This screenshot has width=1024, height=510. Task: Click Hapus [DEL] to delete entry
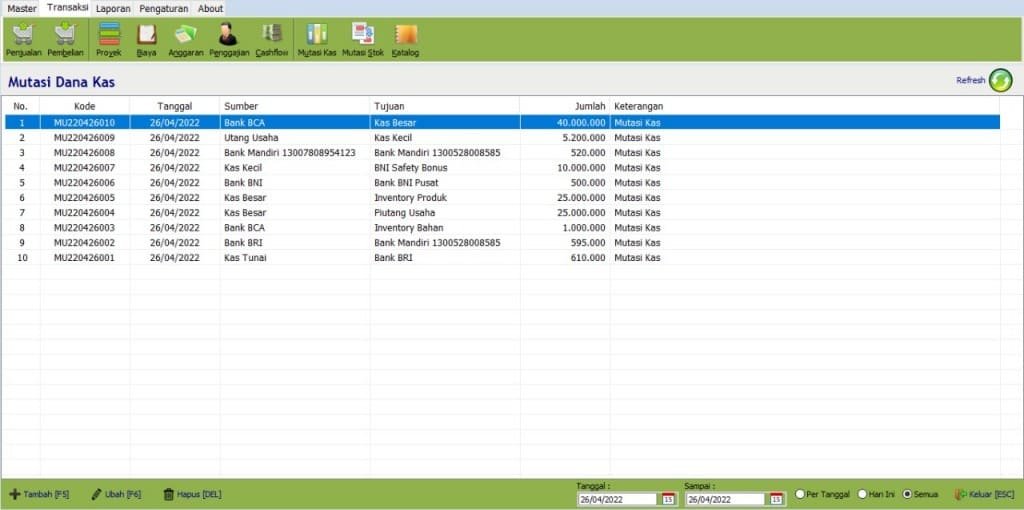point(192,494)
